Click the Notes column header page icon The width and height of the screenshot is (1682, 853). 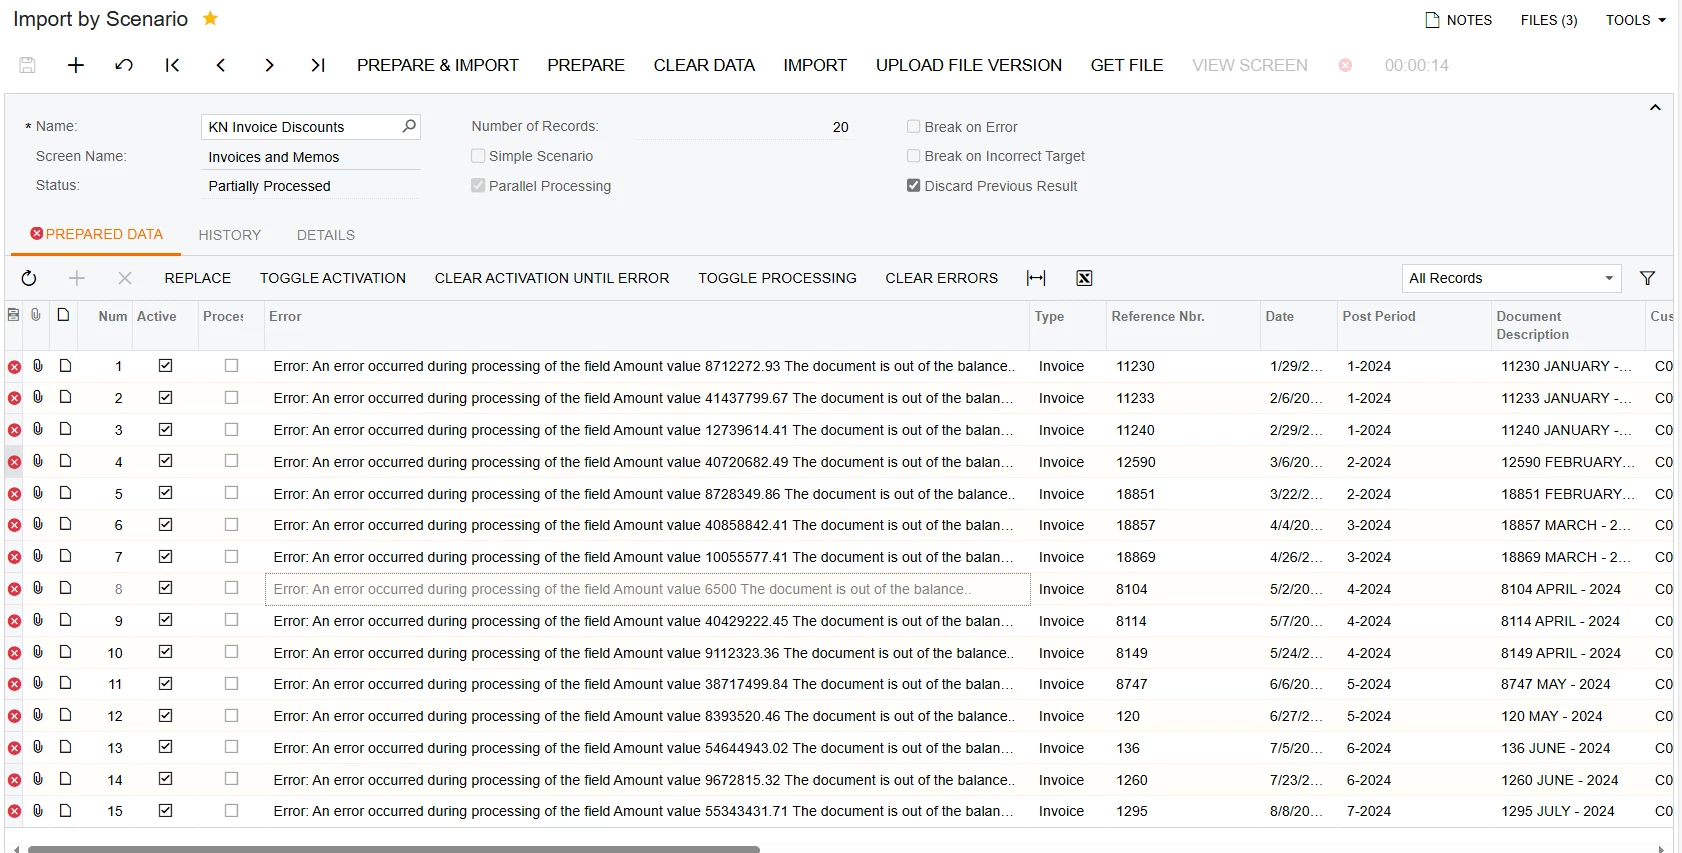coord(63,315)
